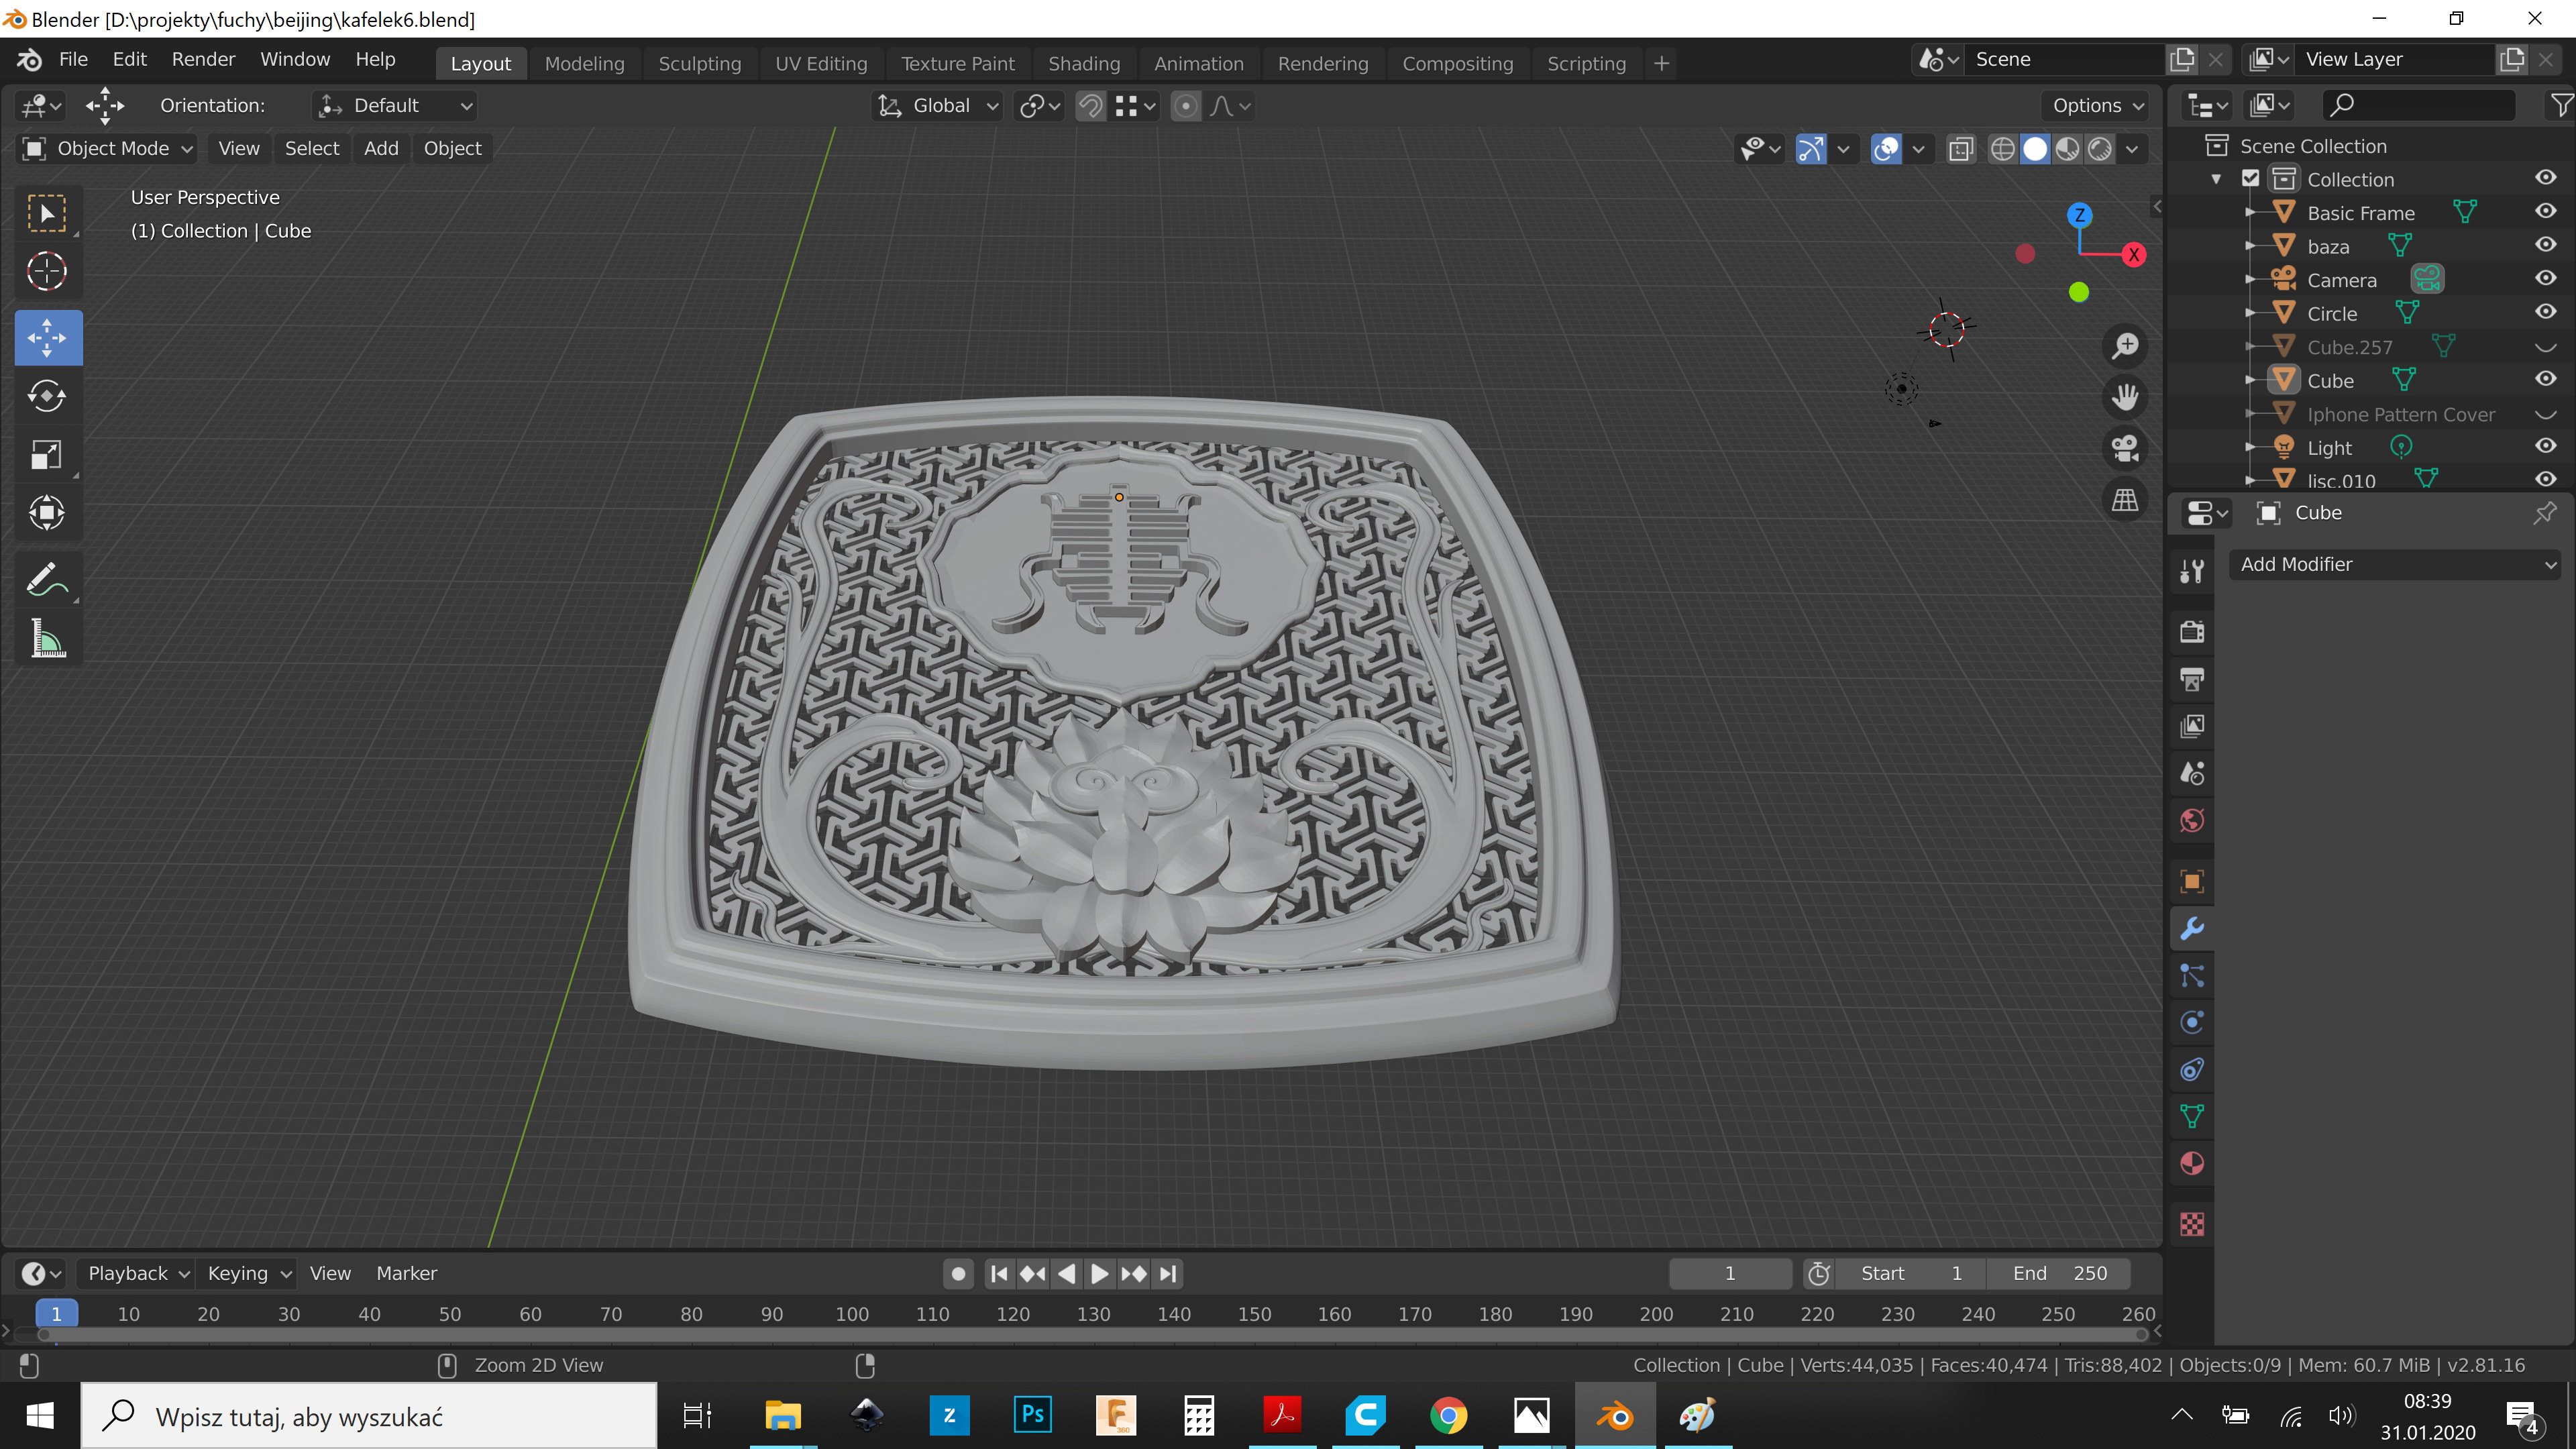
Task: Open the World properties tab
Action: tap(2192, 821)
